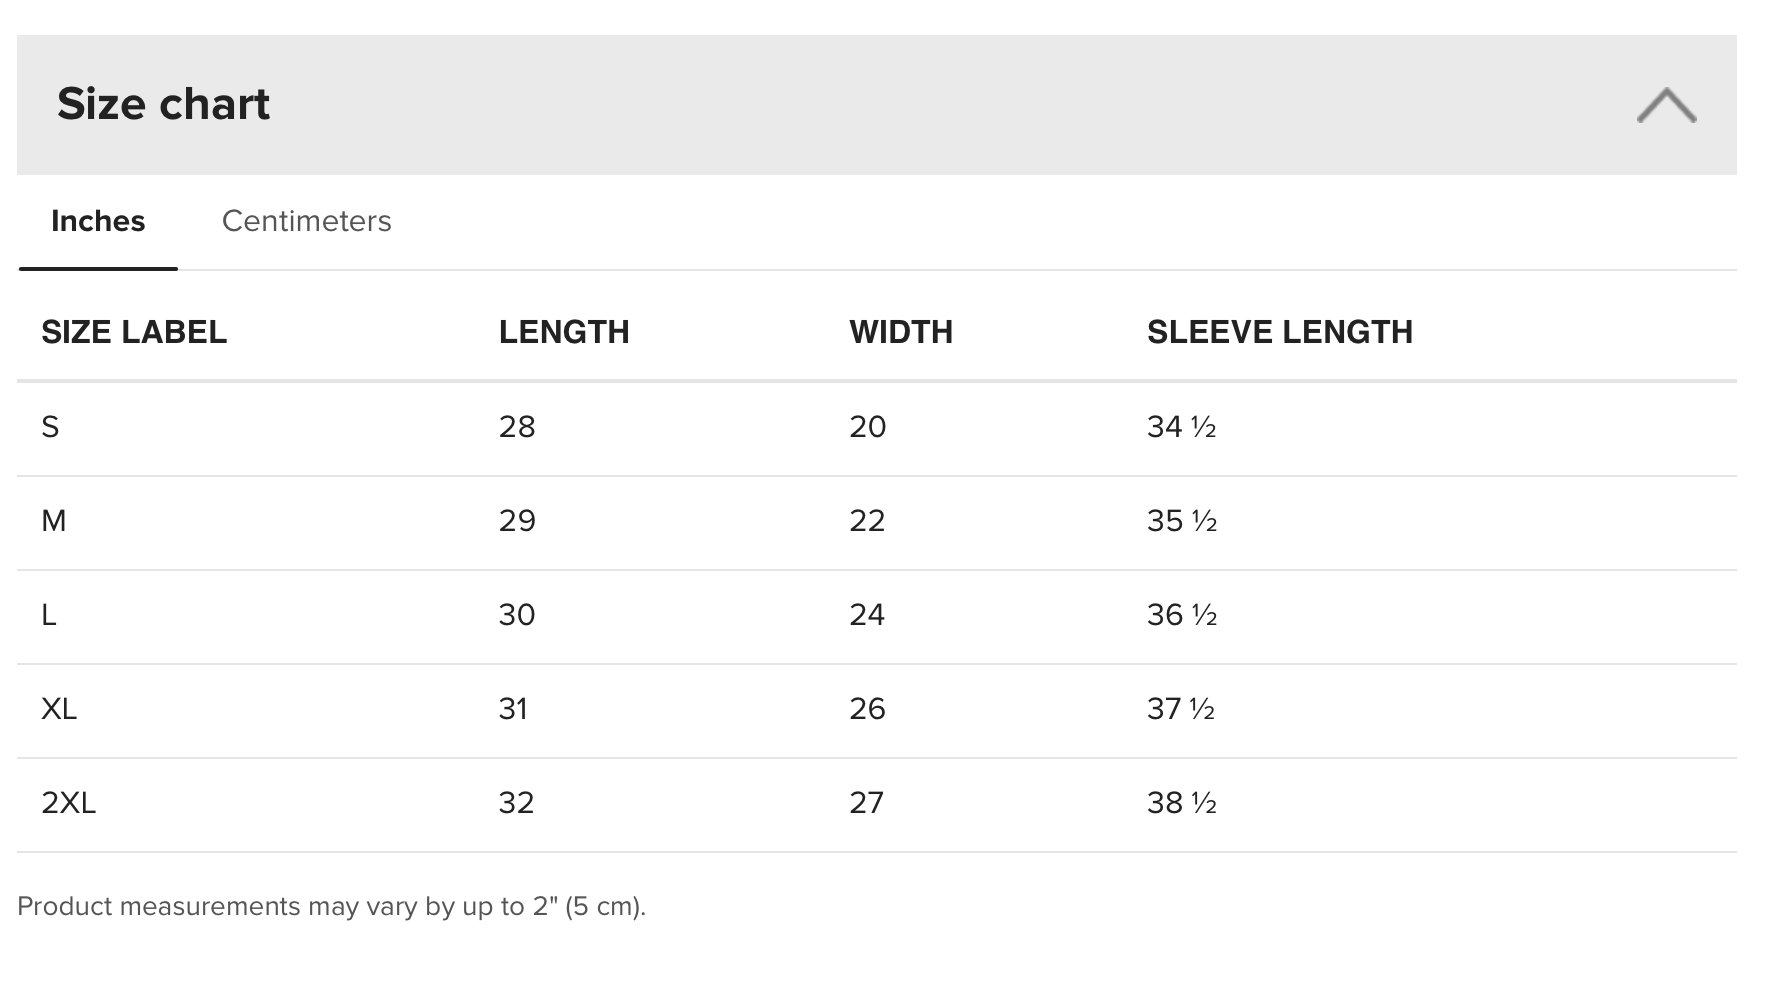Select the M size row label
Screen dimensions: 1768x984
(x=54, y=521)
